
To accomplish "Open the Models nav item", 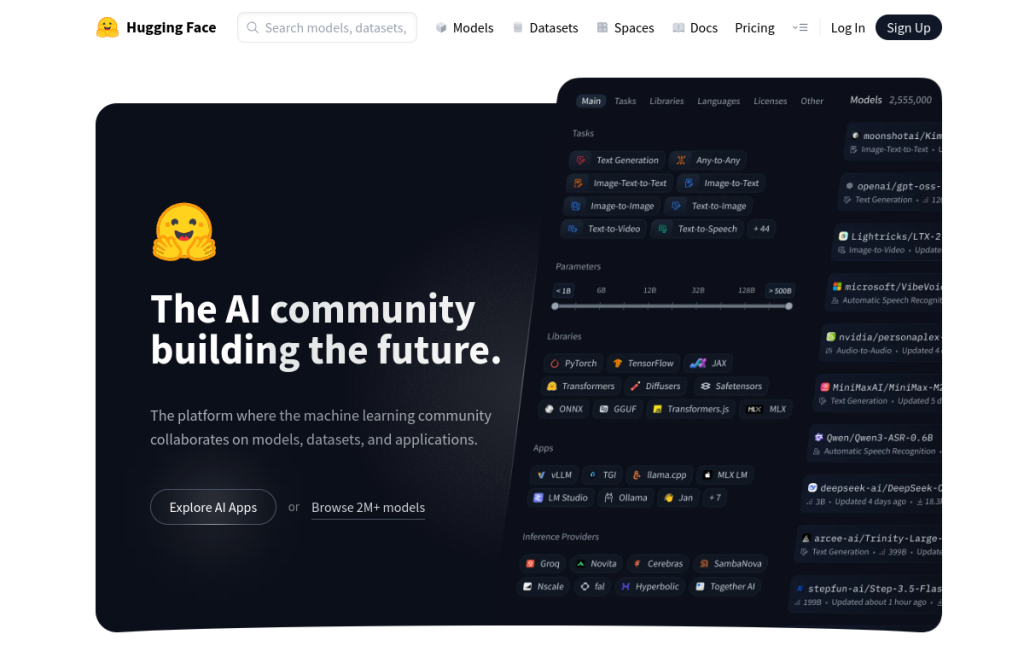I will [464, 28].
